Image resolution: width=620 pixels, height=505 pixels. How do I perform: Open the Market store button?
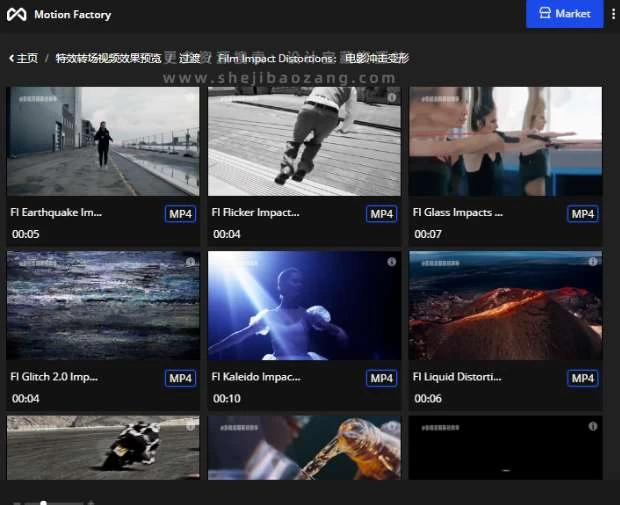tap(565, 14)
